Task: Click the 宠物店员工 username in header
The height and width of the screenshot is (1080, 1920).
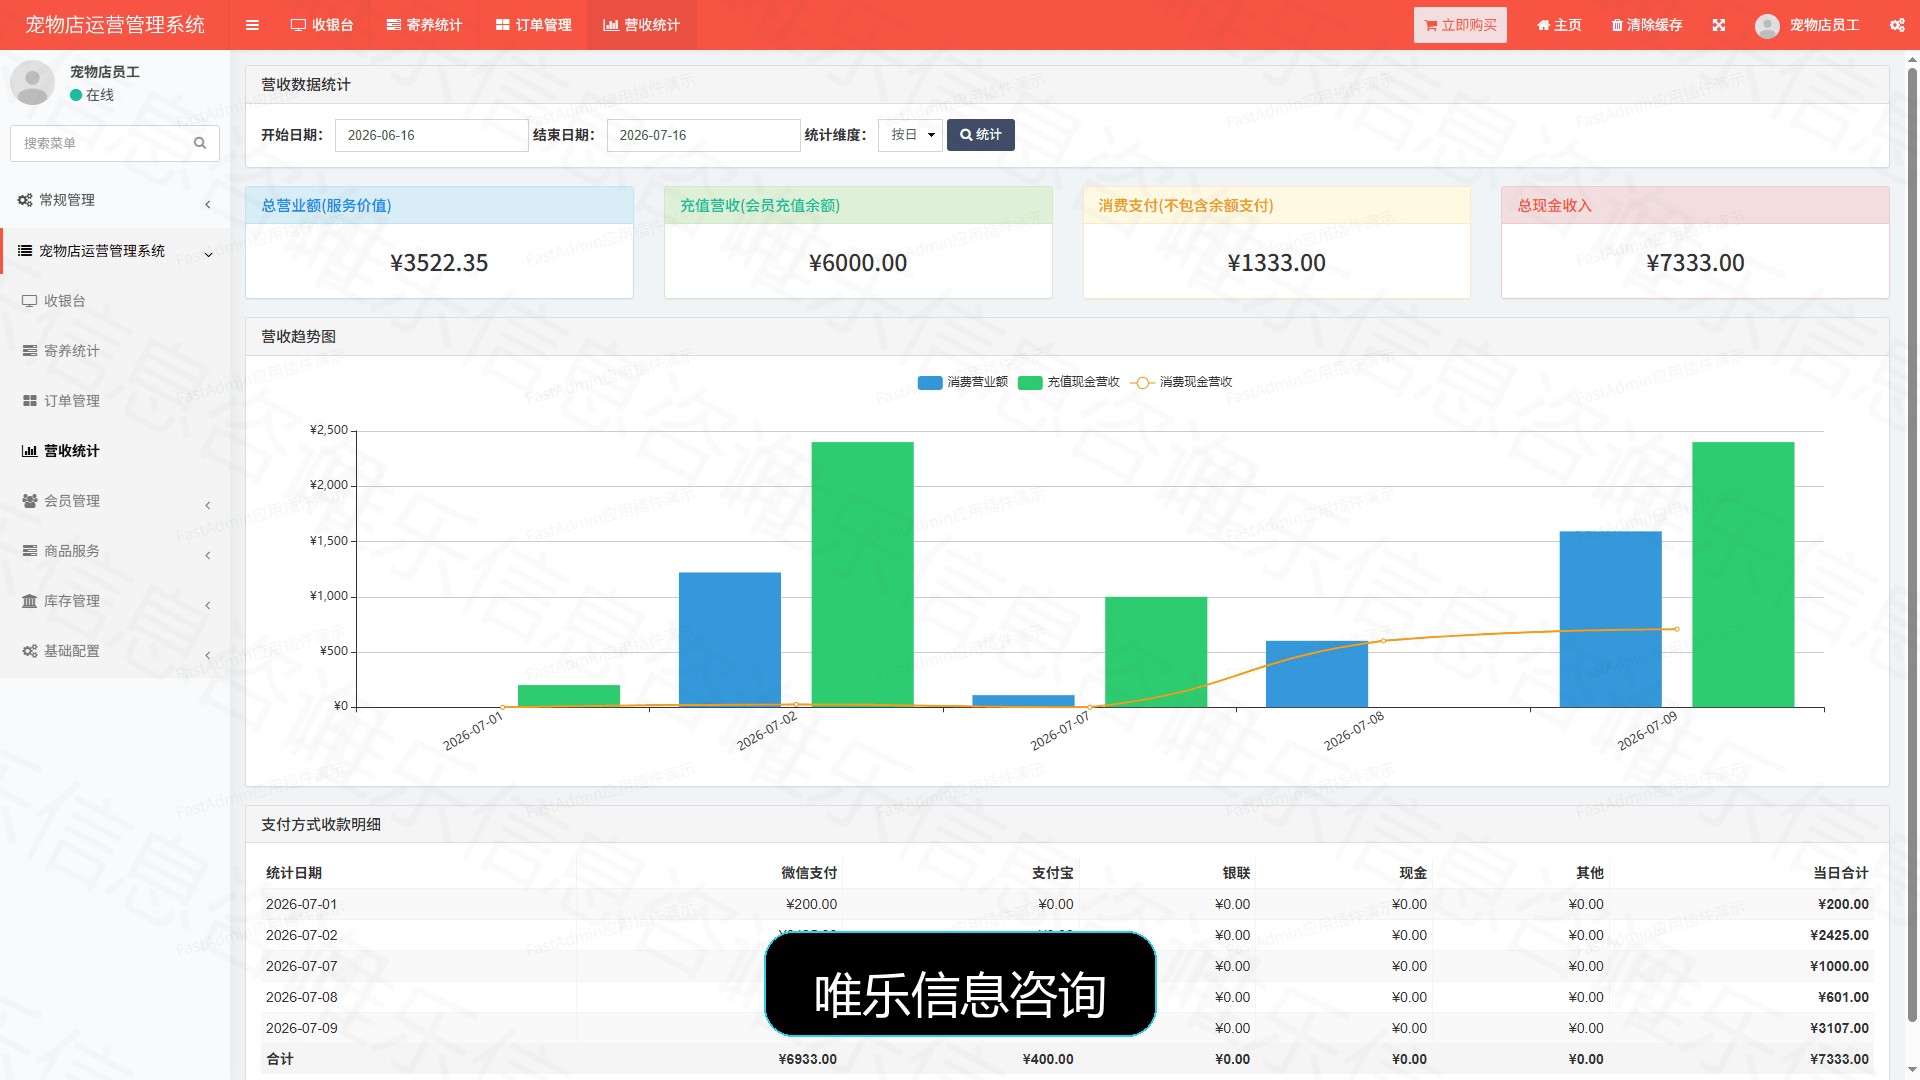Action: pyautogui.click(x=1824, y=25)
